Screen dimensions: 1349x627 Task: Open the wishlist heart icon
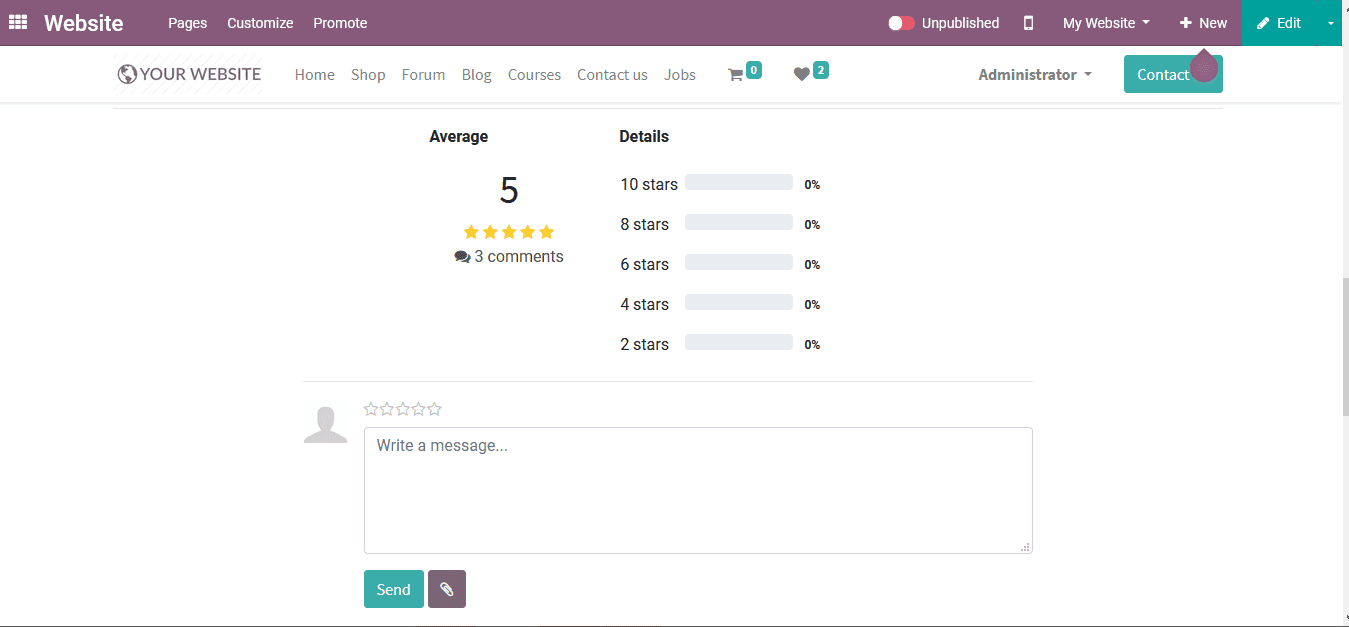click(801, 74)
